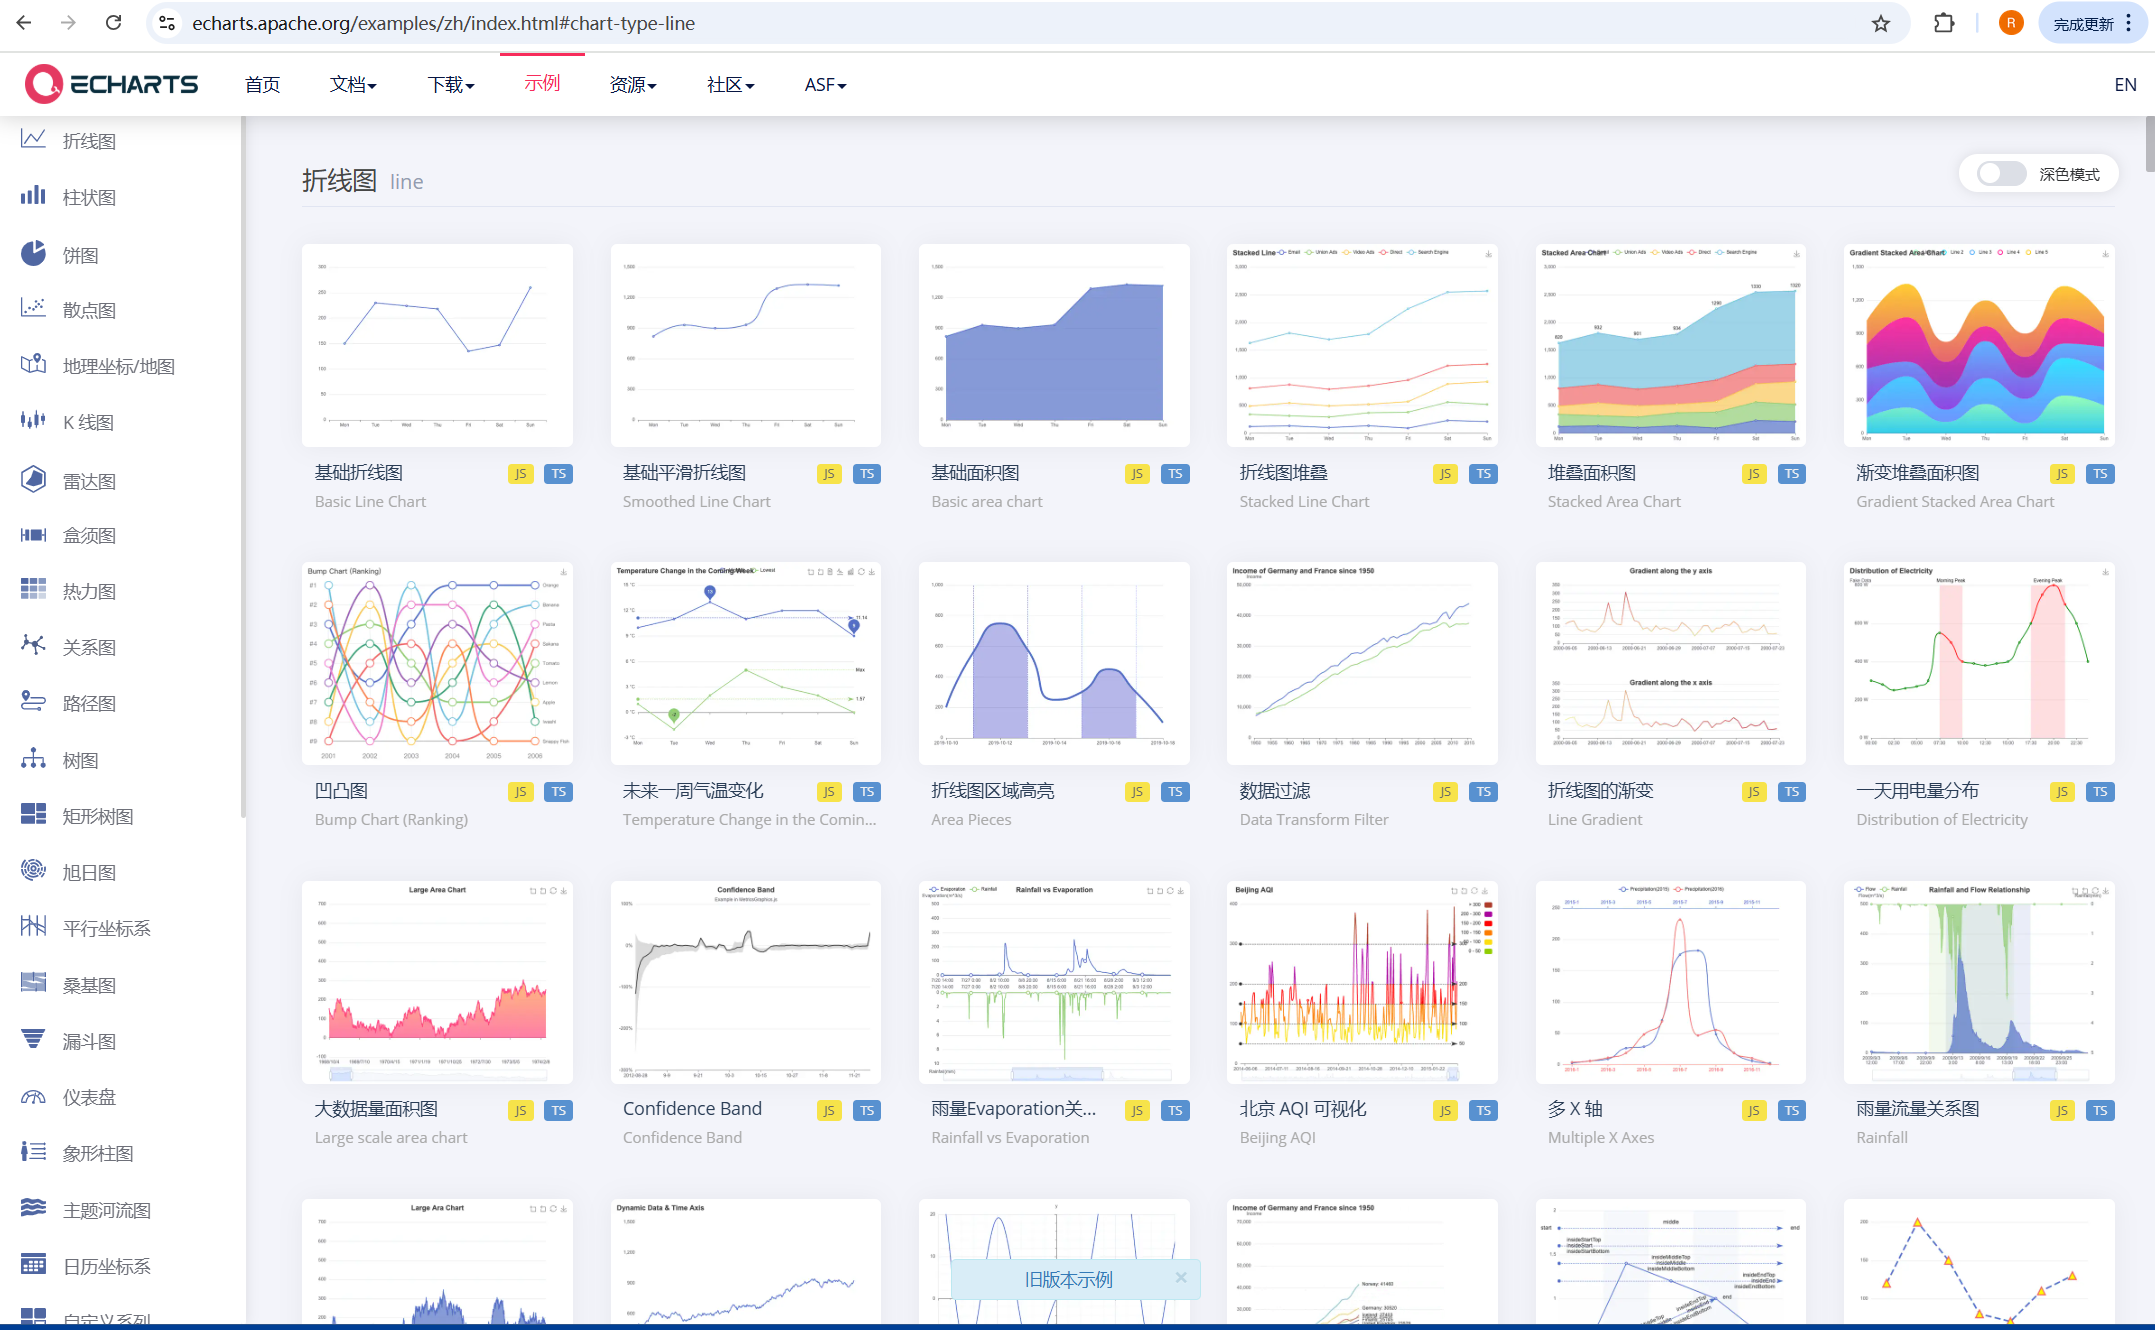Expand the 资源 dropdown menu

[x=632, y=85]
